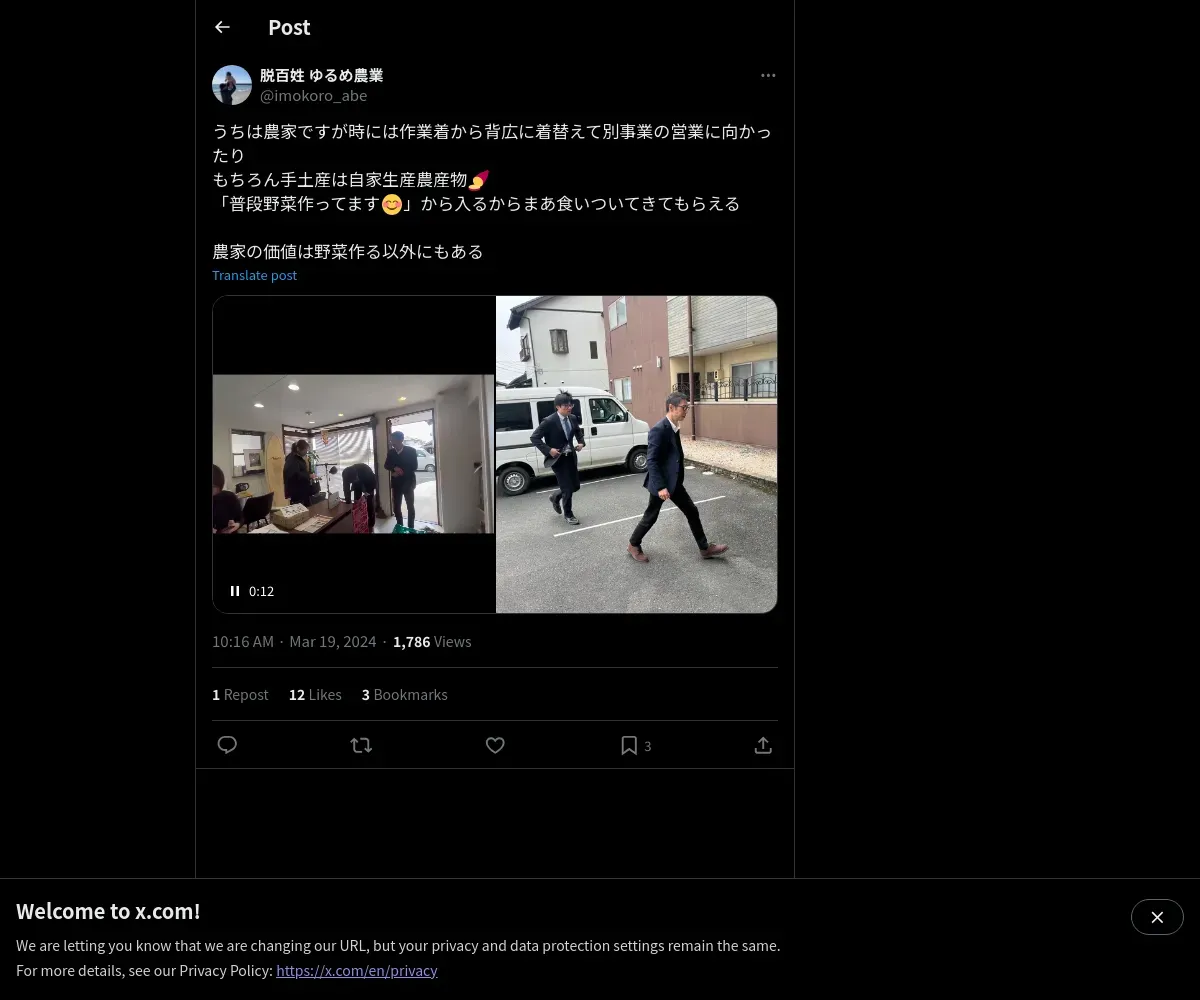View the 12 Likes list

pyautogui.click(x=315, y=694)
